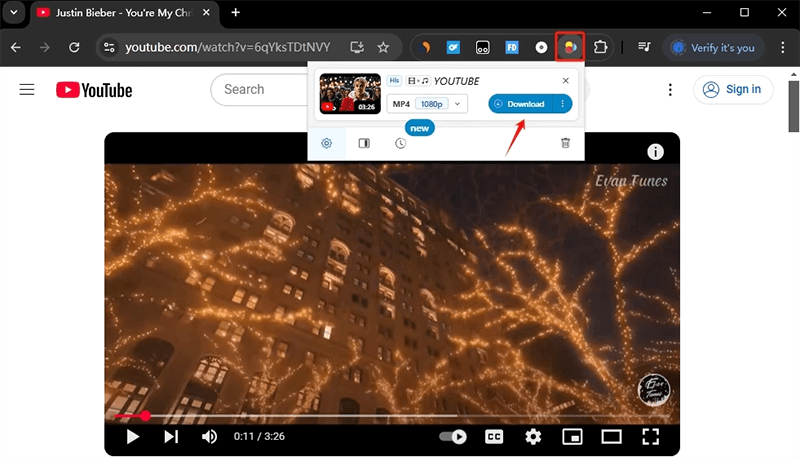The height and width of the screenshot is (457, 800).
Task: Open the white circle record extension
Action: pos(541,47)
